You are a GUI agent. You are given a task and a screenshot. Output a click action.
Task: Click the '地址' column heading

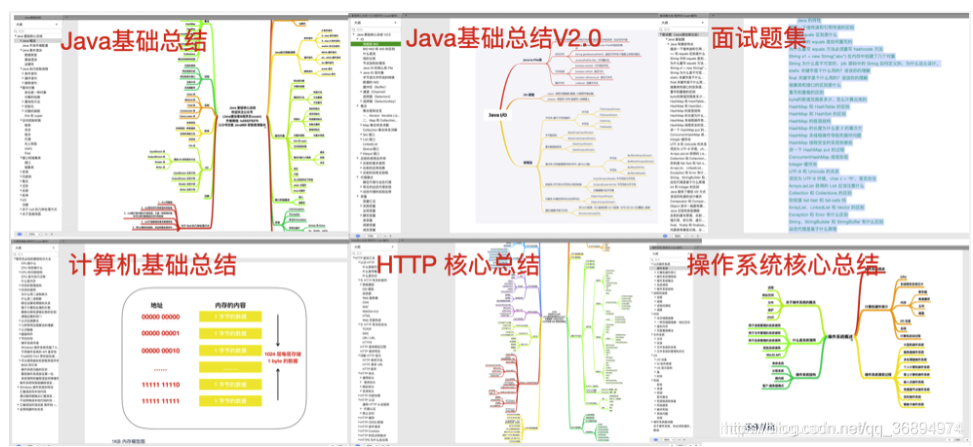pos(157,305)
